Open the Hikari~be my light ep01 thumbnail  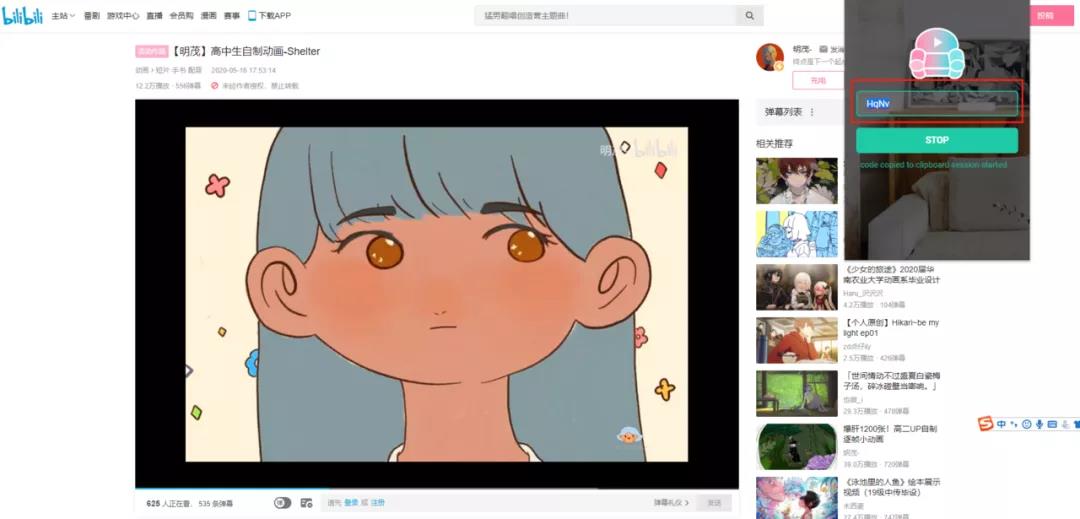(797, 340)
